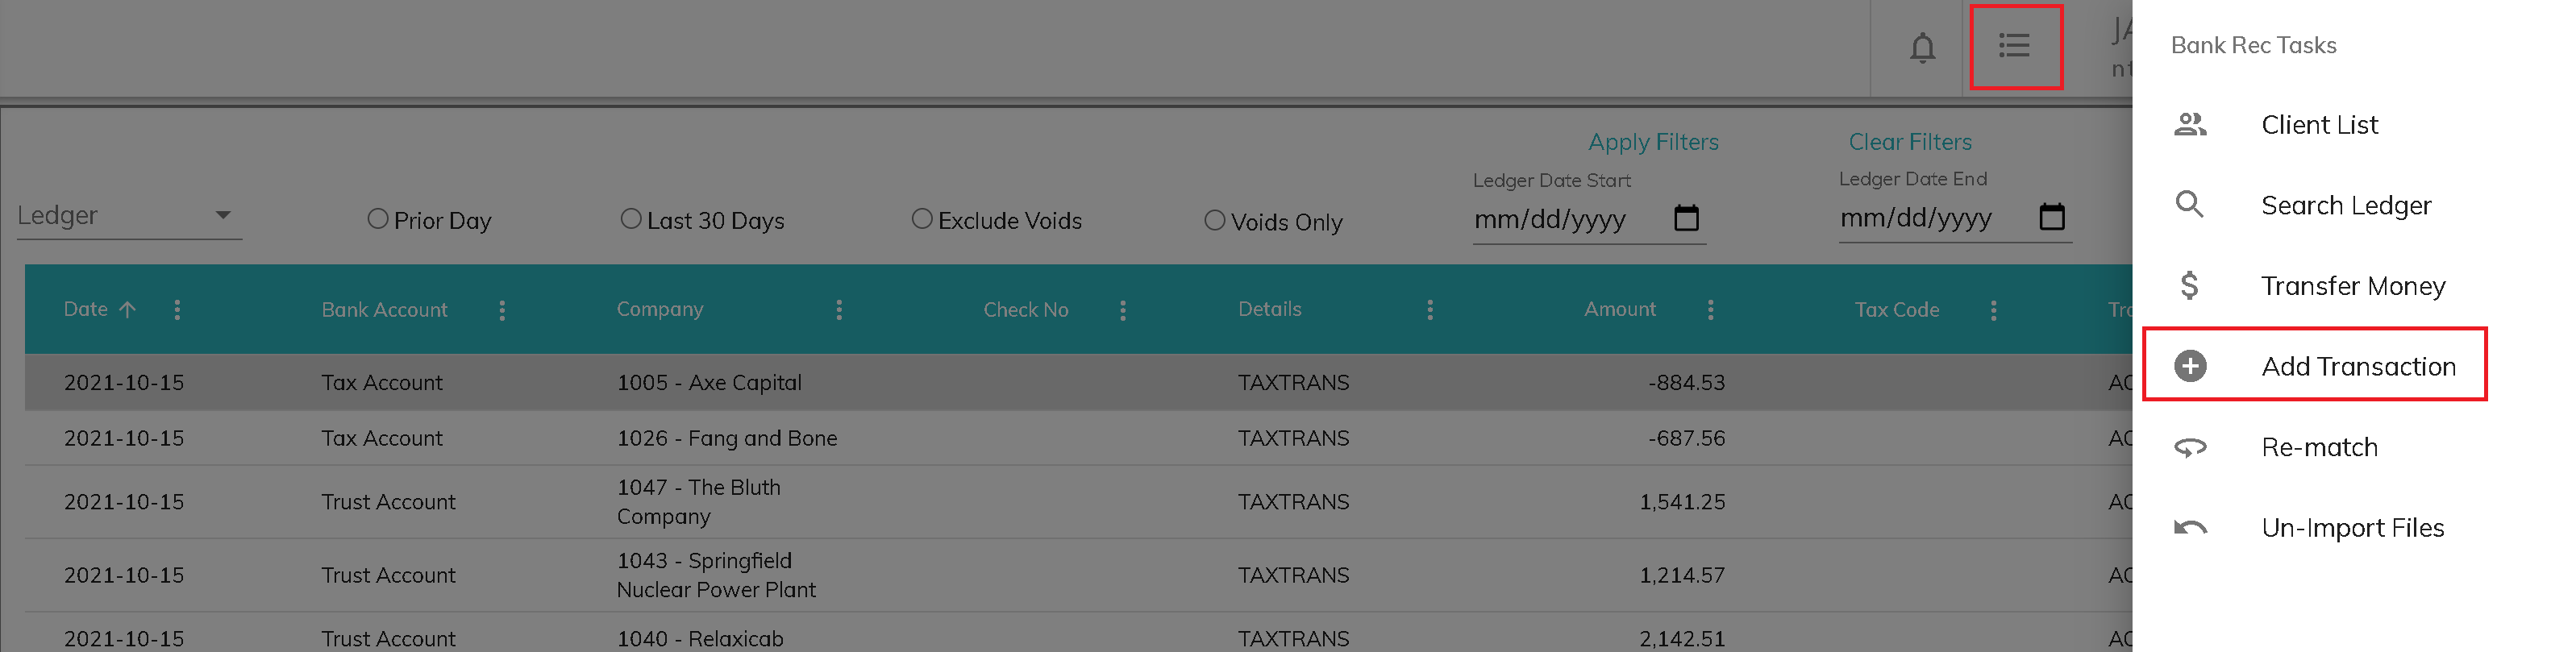The height and width of the screenshot is (652, 2576).
Task: Open Amount column three-dot menu
Action: tap(1710, 310)
